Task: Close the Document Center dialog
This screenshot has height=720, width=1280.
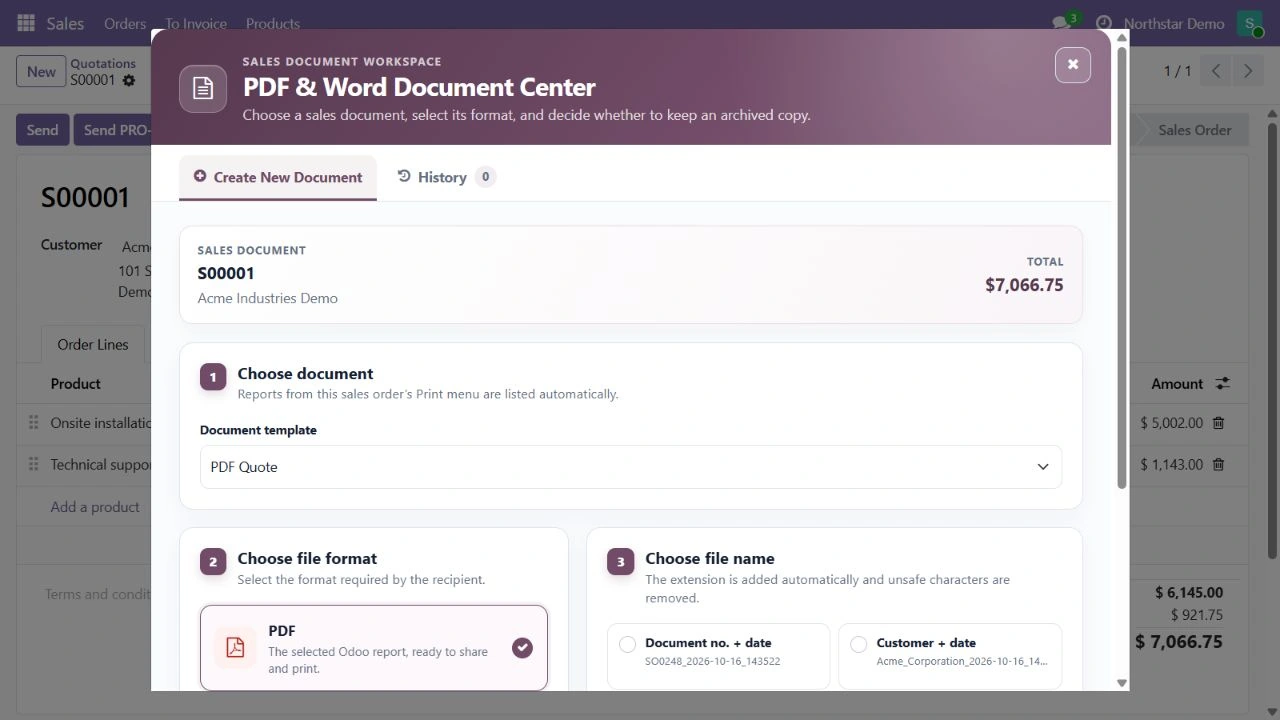Action: tap(1072, 65)
